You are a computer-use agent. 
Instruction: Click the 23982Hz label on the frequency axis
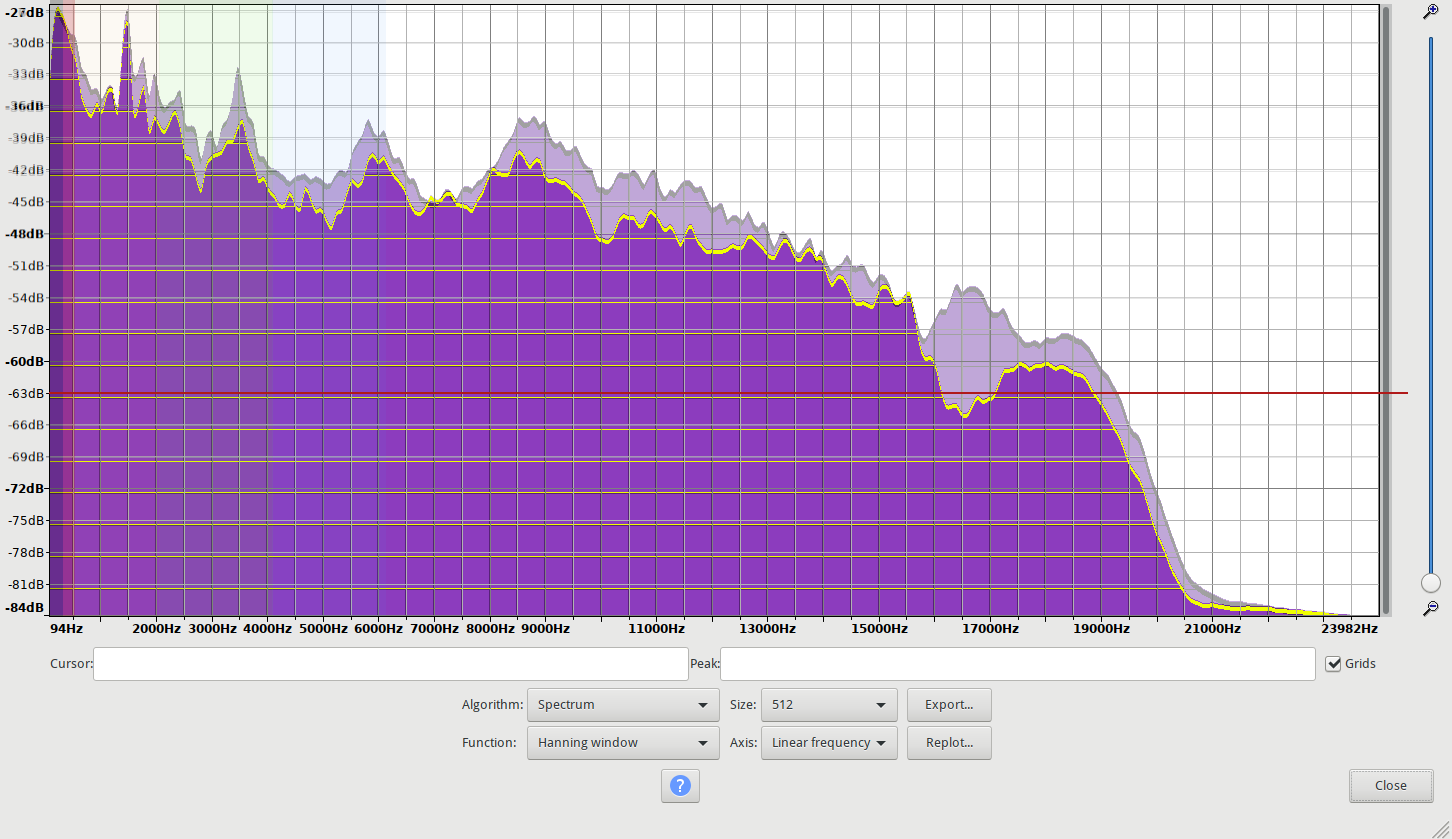pos(1349,629)
